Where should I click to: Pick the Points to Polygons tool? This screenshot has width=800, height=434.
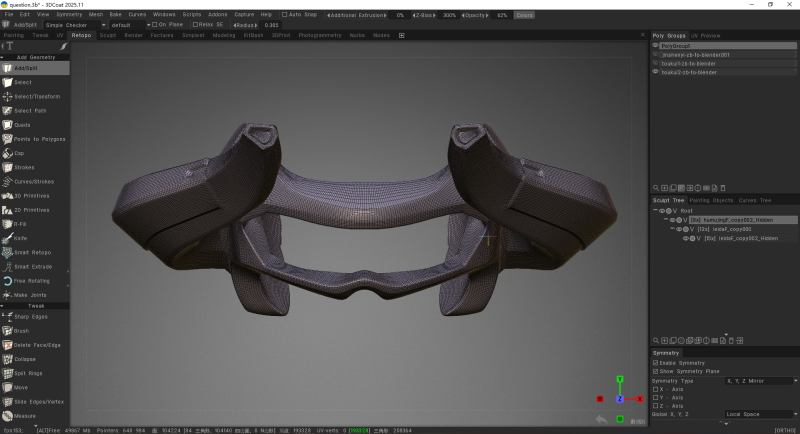[x=38, y=139]
